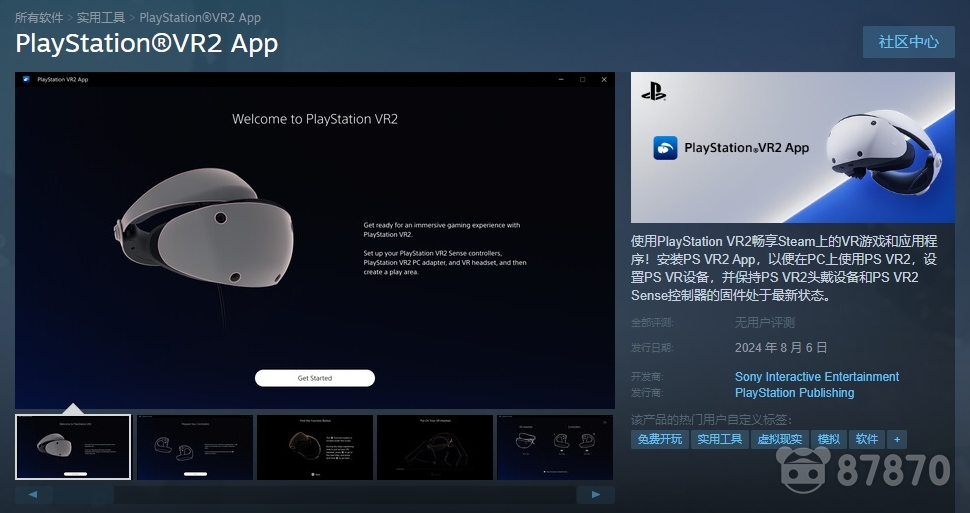
Task: Click the thumbnail strip scrollbar handle
Action: 84,494
